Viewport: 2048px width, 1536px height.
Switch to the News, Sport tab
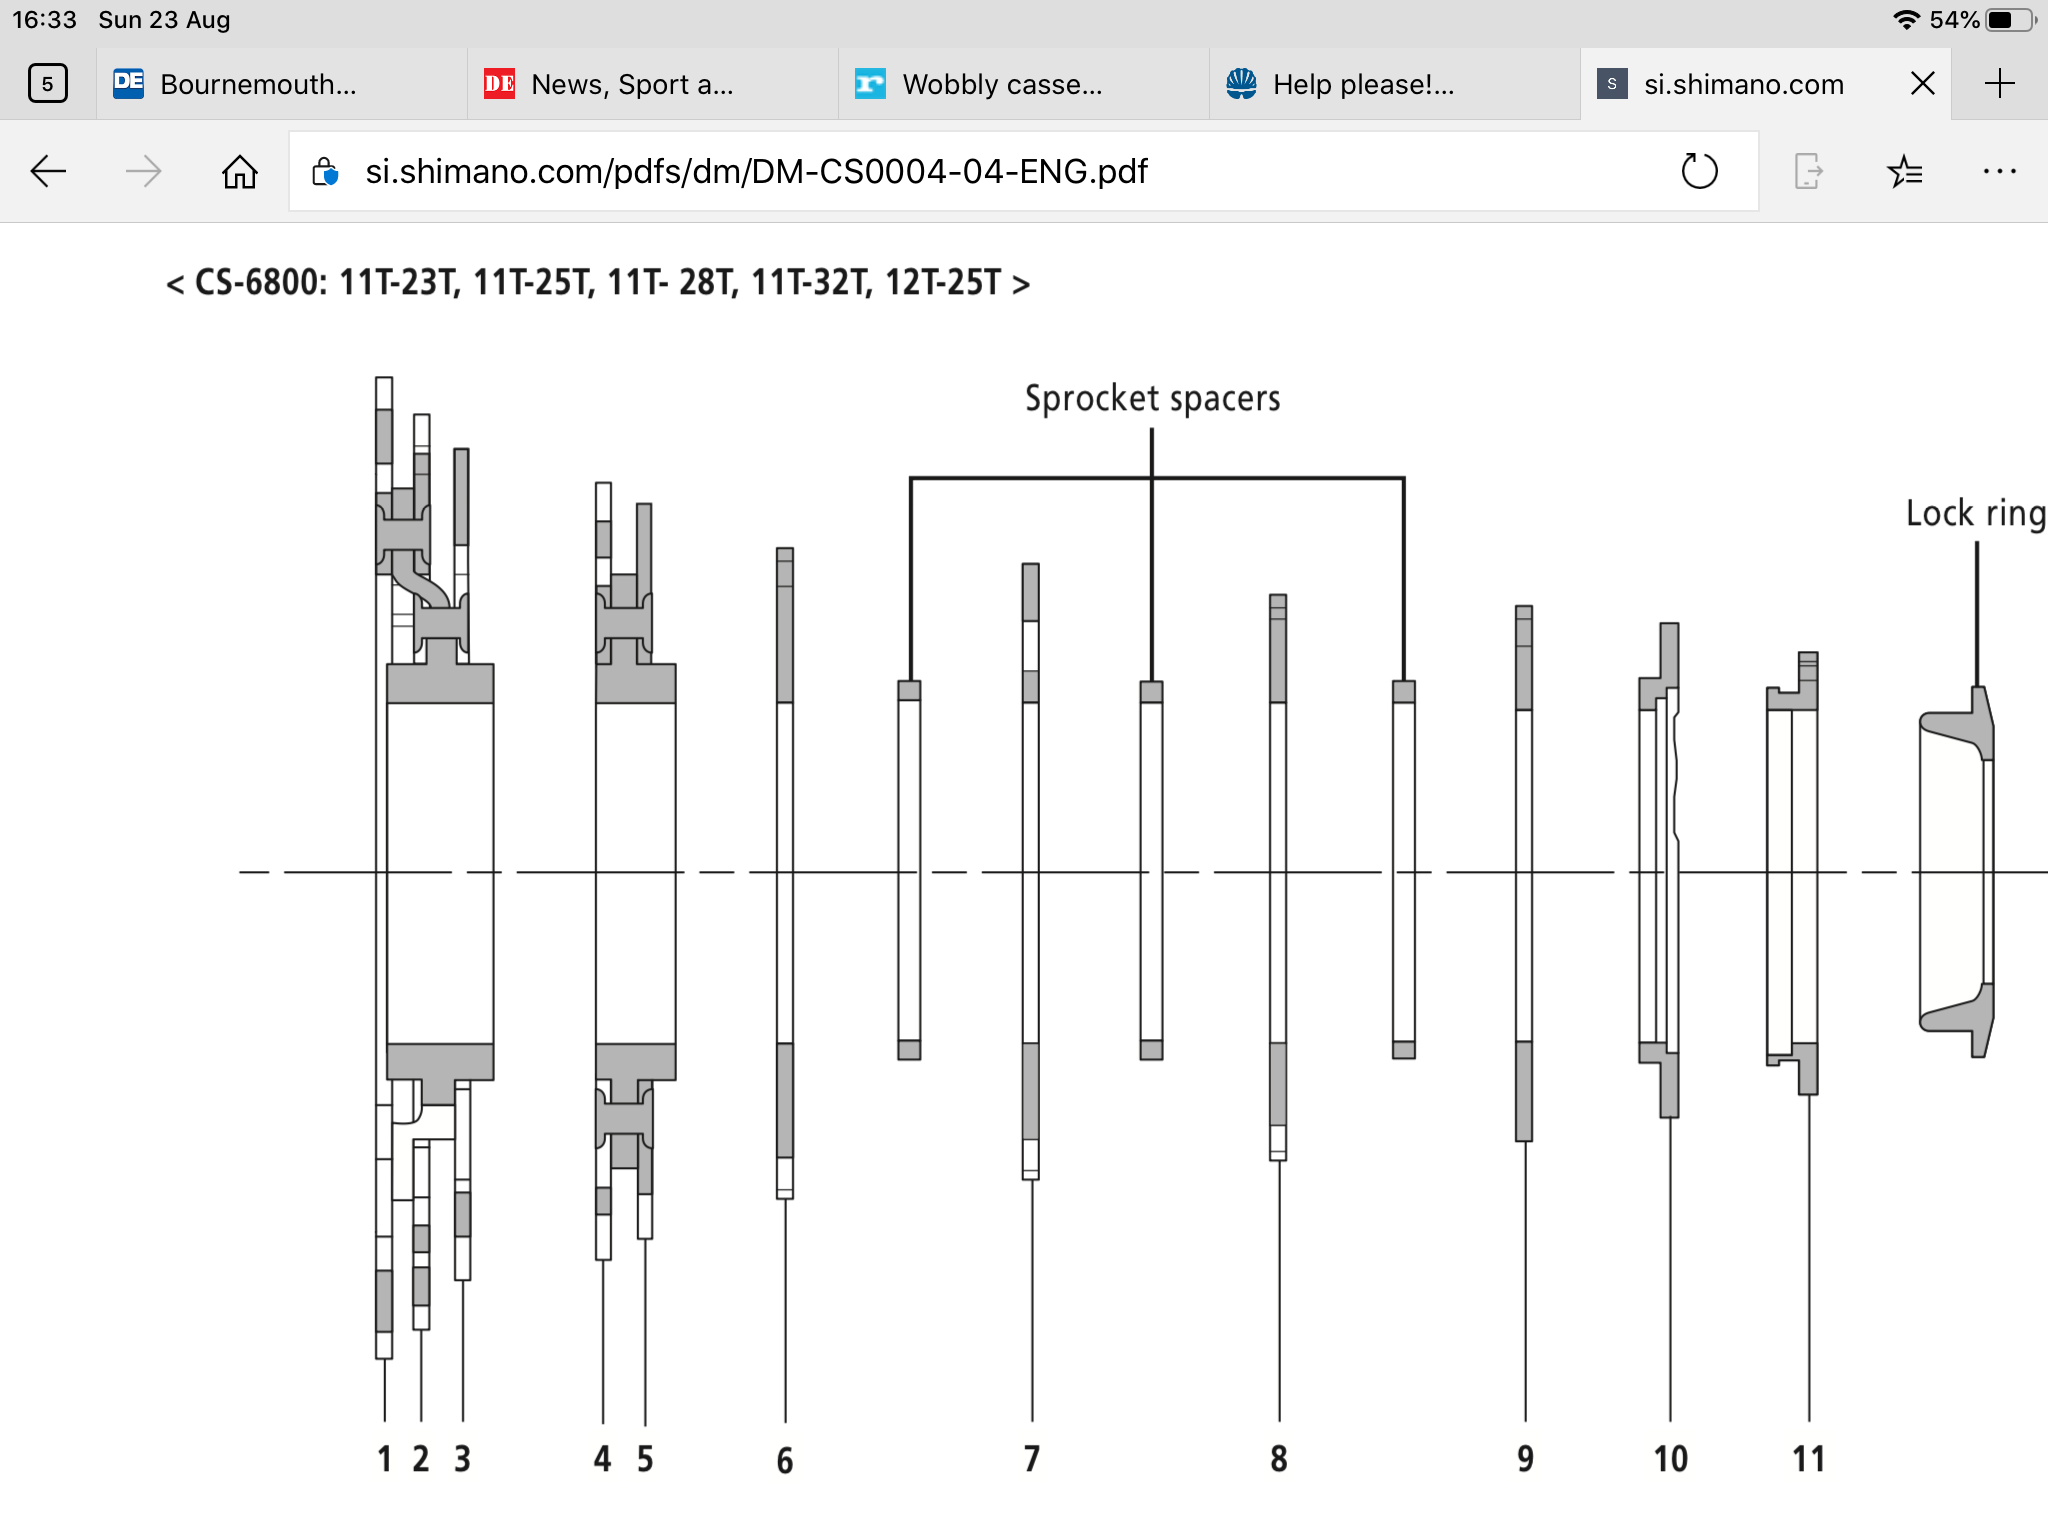(653, 84)
